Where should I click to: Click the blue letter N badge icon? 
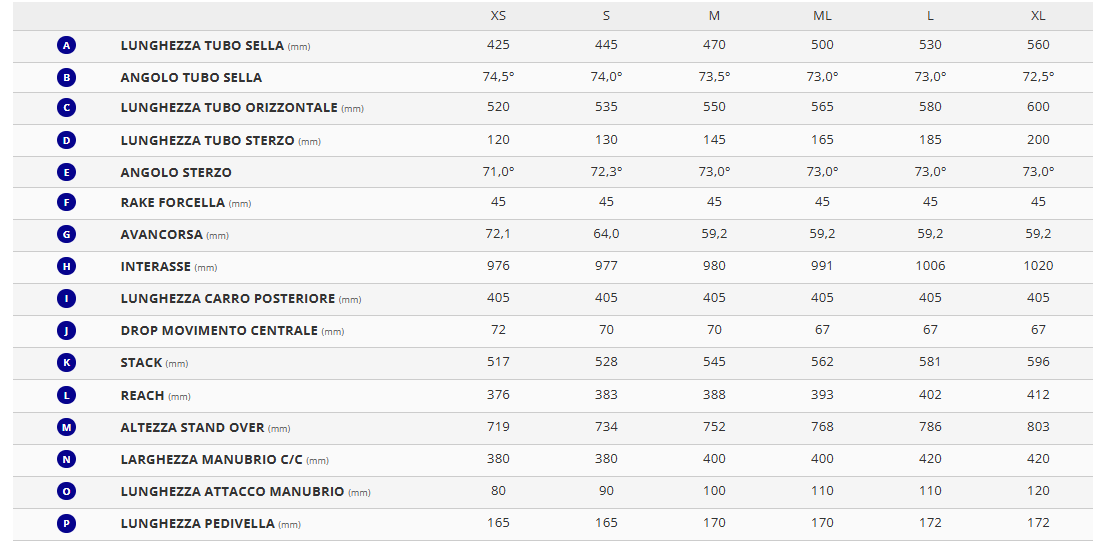pos(66,460)
